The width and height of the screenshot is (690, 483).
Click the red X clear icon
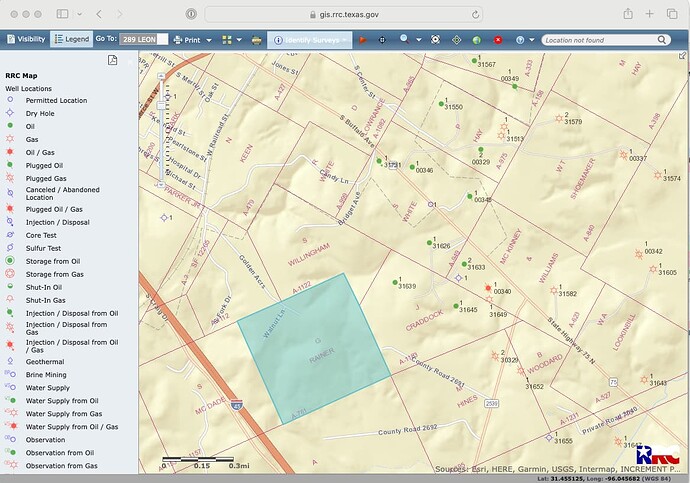[498, 40]
